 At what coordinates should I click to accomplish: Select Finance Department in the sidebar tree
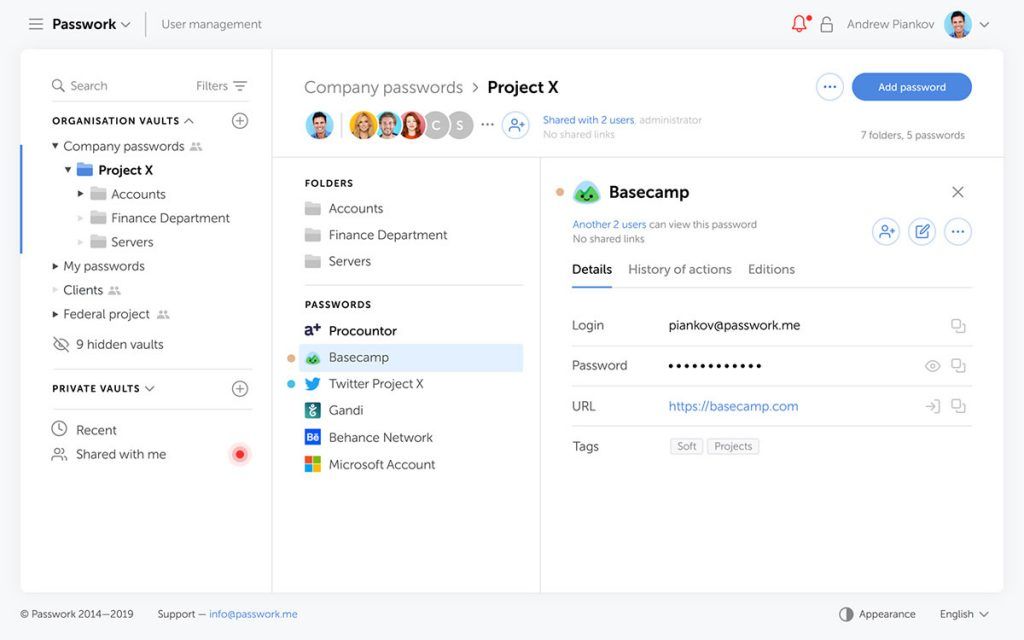click(170, 218)
